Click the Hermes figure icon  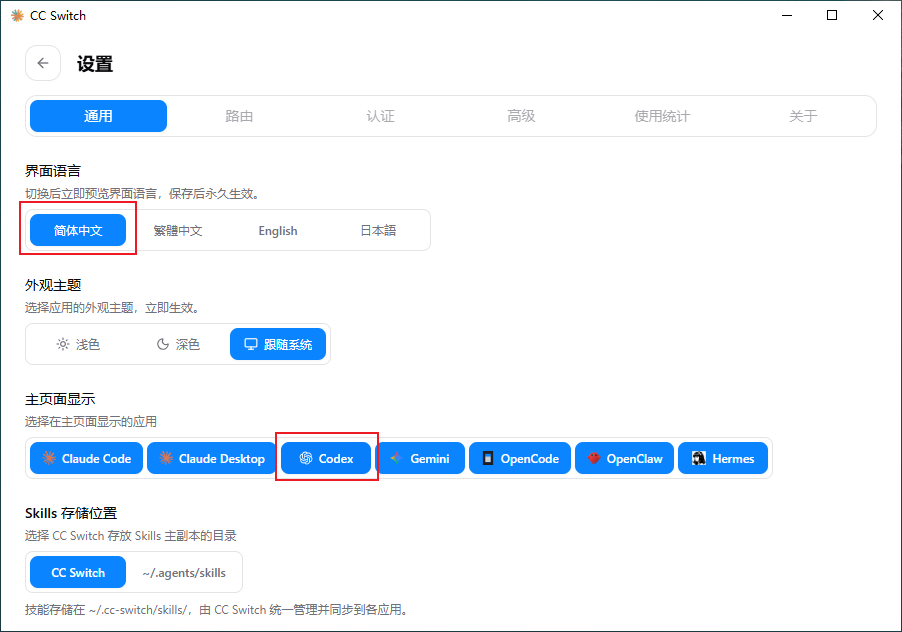pyautogui.click(x=699, y=458)
